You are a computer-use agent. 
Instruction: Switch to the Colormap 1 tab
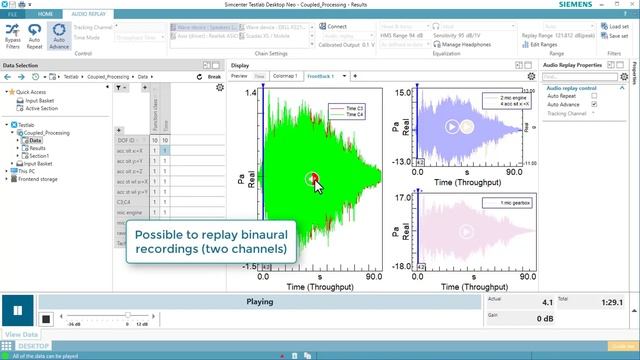[x=285, y=76]
